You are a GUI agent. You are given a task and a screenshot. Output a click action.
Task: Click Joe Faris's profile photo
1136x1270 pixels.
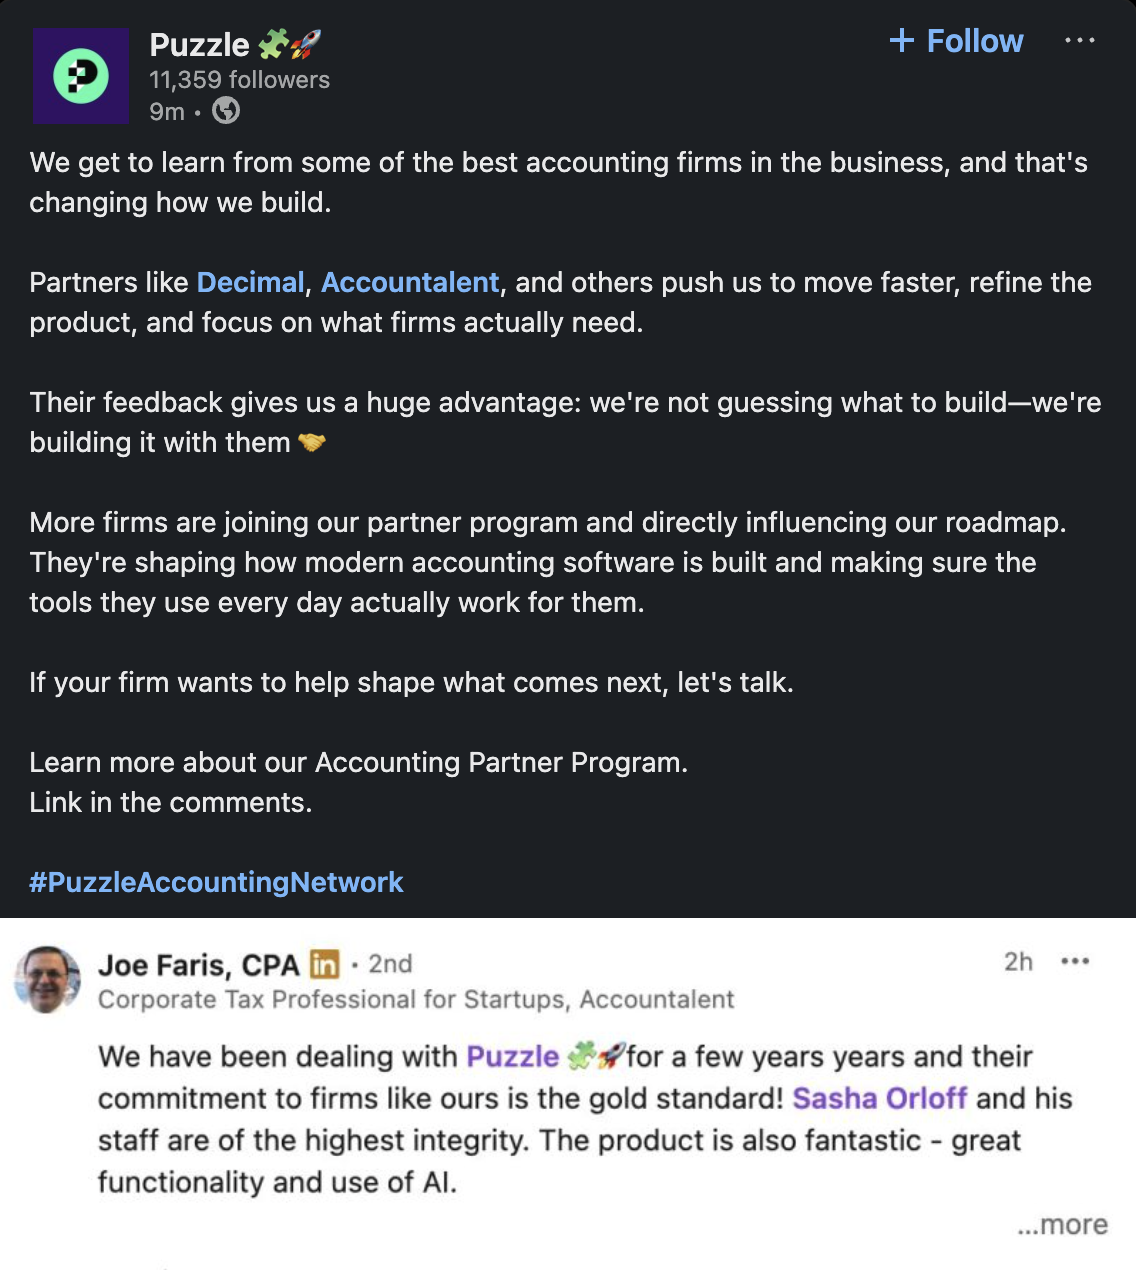pyautogui.click(x=47, y=979)
